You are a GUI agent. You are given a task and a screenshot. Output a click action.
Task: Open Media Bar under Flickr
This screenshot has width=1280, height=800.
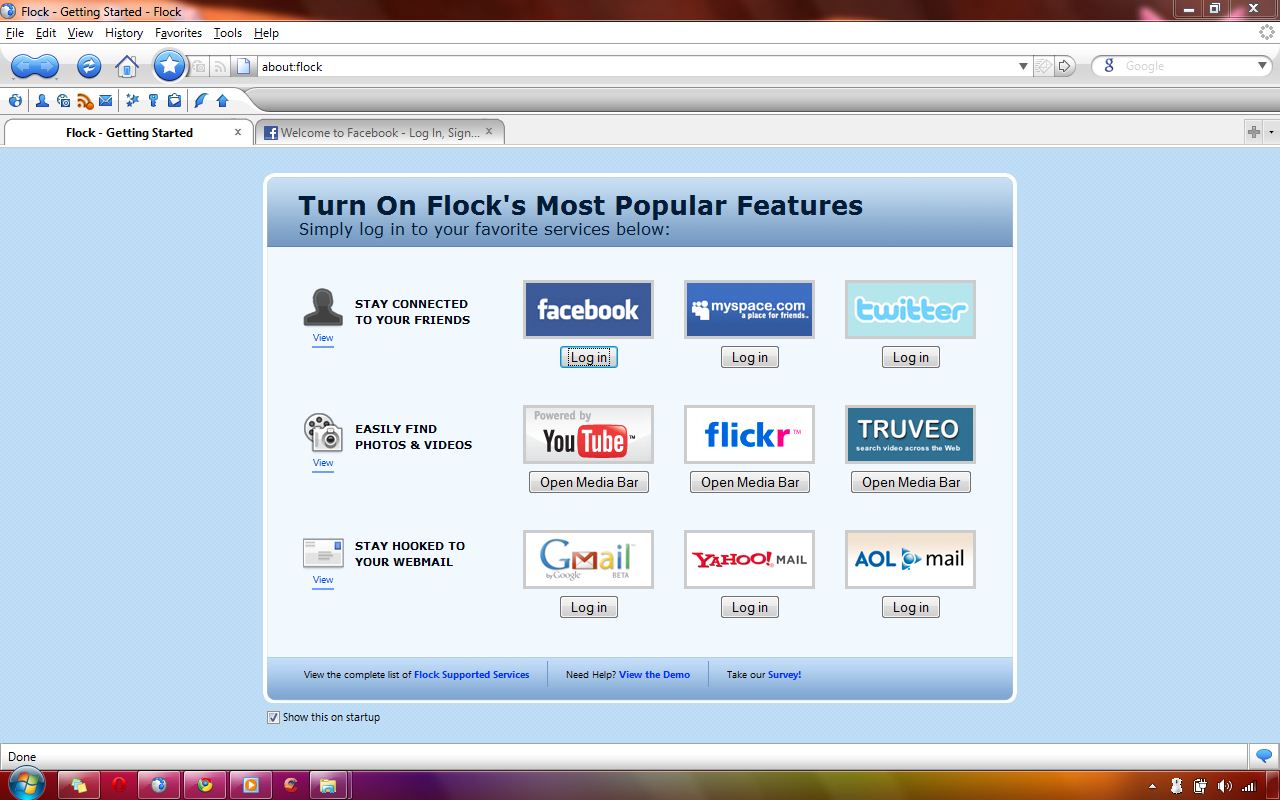[x=750, y=482]
